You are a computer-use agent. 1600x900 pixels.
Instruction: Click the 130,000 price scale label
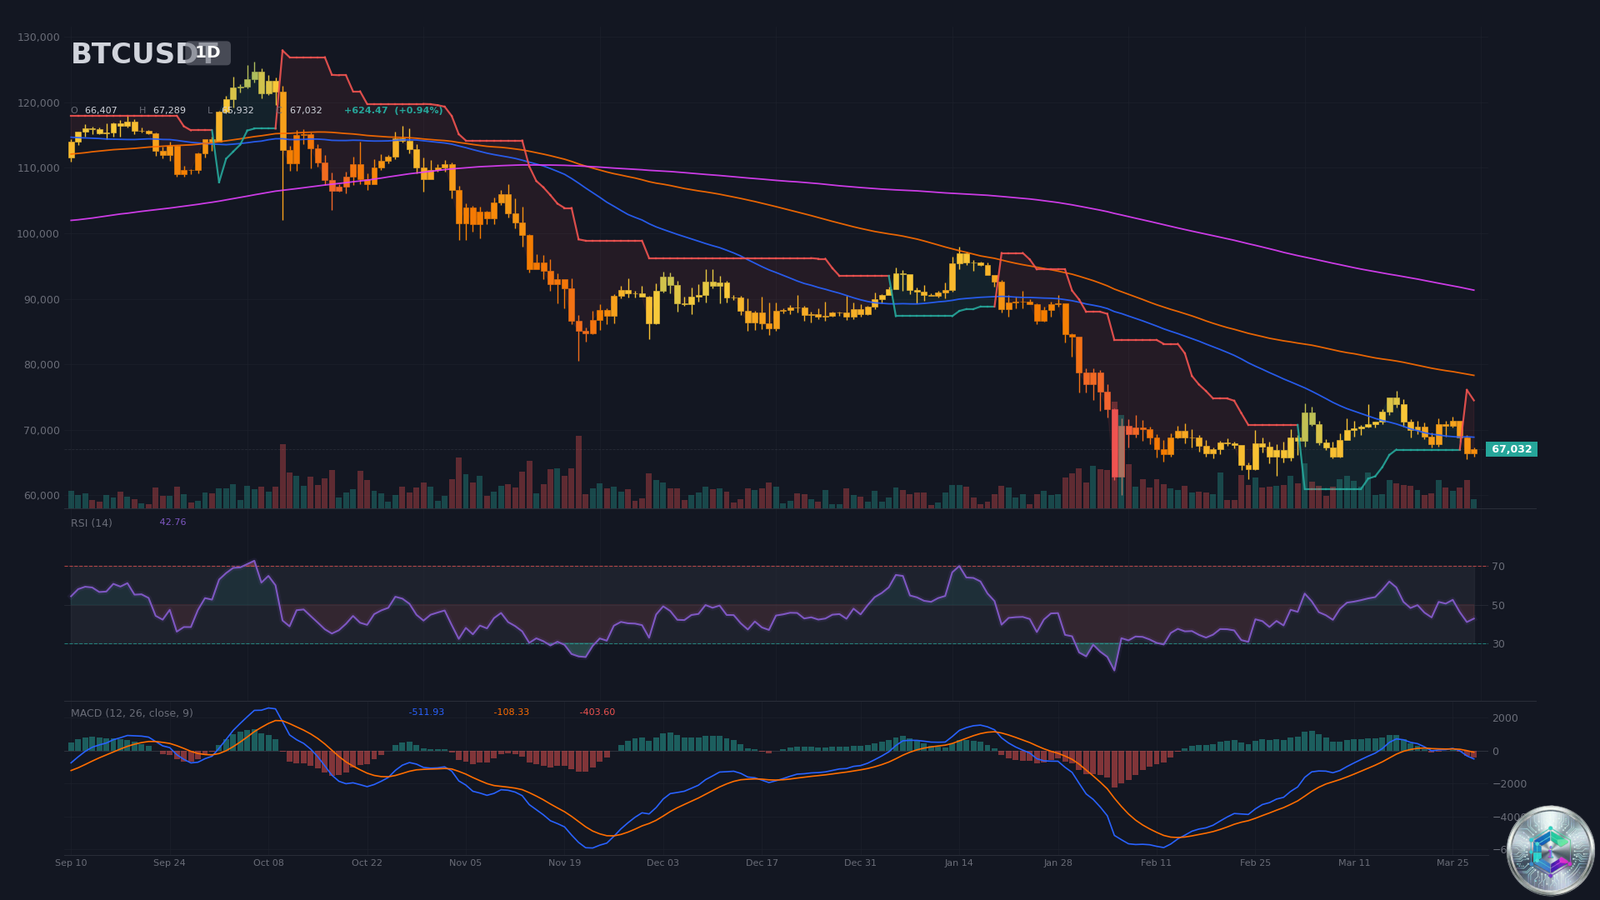click(x=40, y=37)
